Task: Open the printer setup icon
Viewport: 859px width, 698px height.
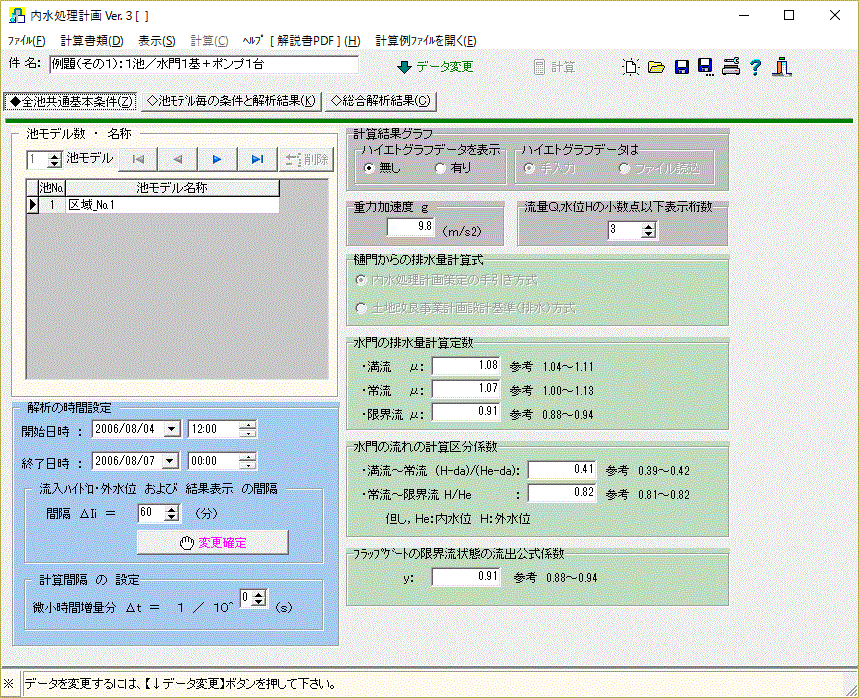Action: 731,66
